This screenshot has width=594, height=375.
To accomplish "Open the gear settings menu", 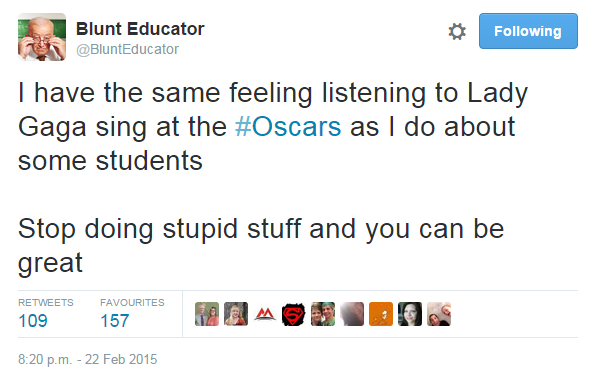I will click(x=457, y=31).
